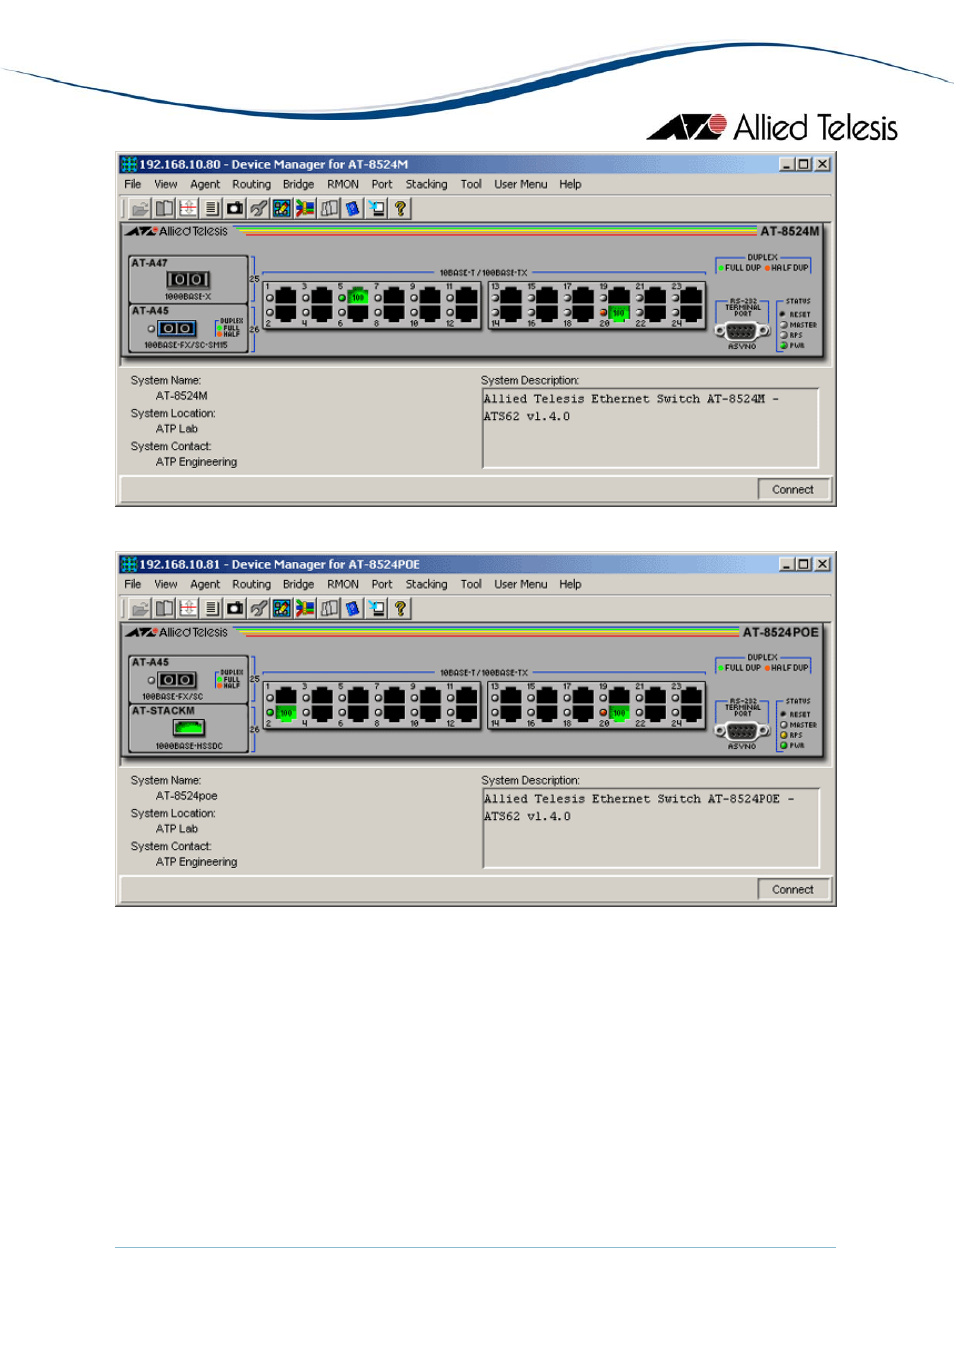This screenshot has width=954, height=1350.
Task: Click the 'AT-8524poe' system name value
Action: click(186, 796)
